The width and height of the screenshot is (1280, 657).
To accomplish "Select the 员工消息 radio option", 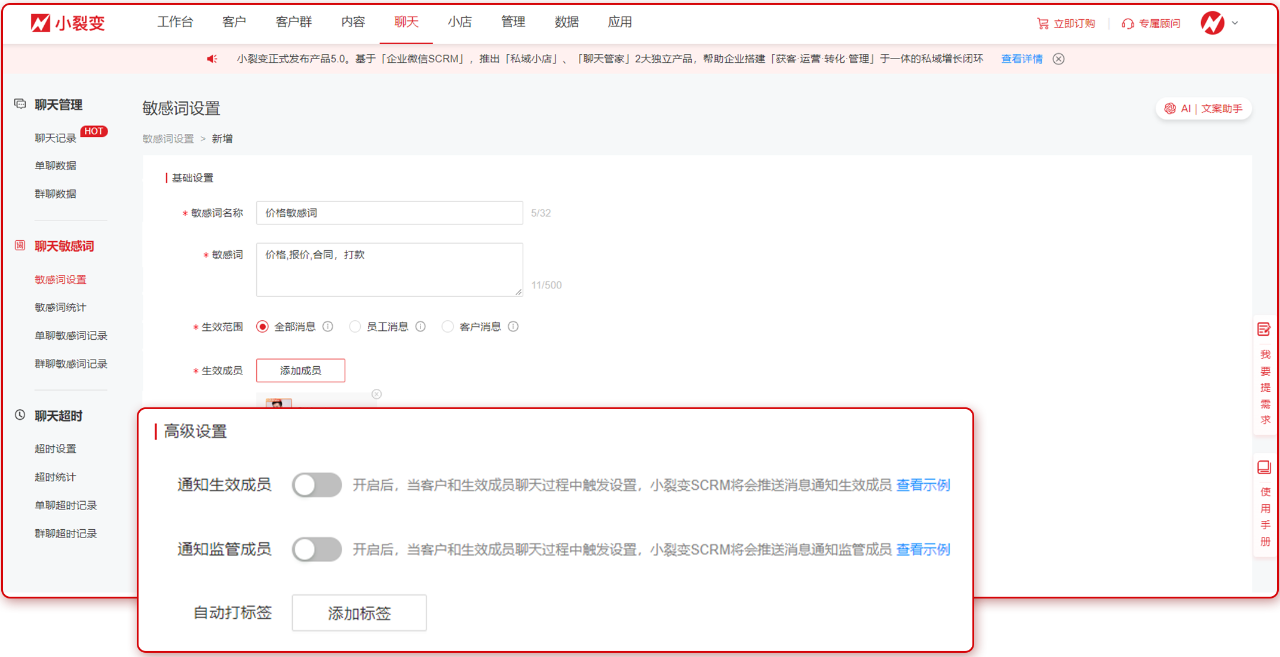I will coord(355,327).
